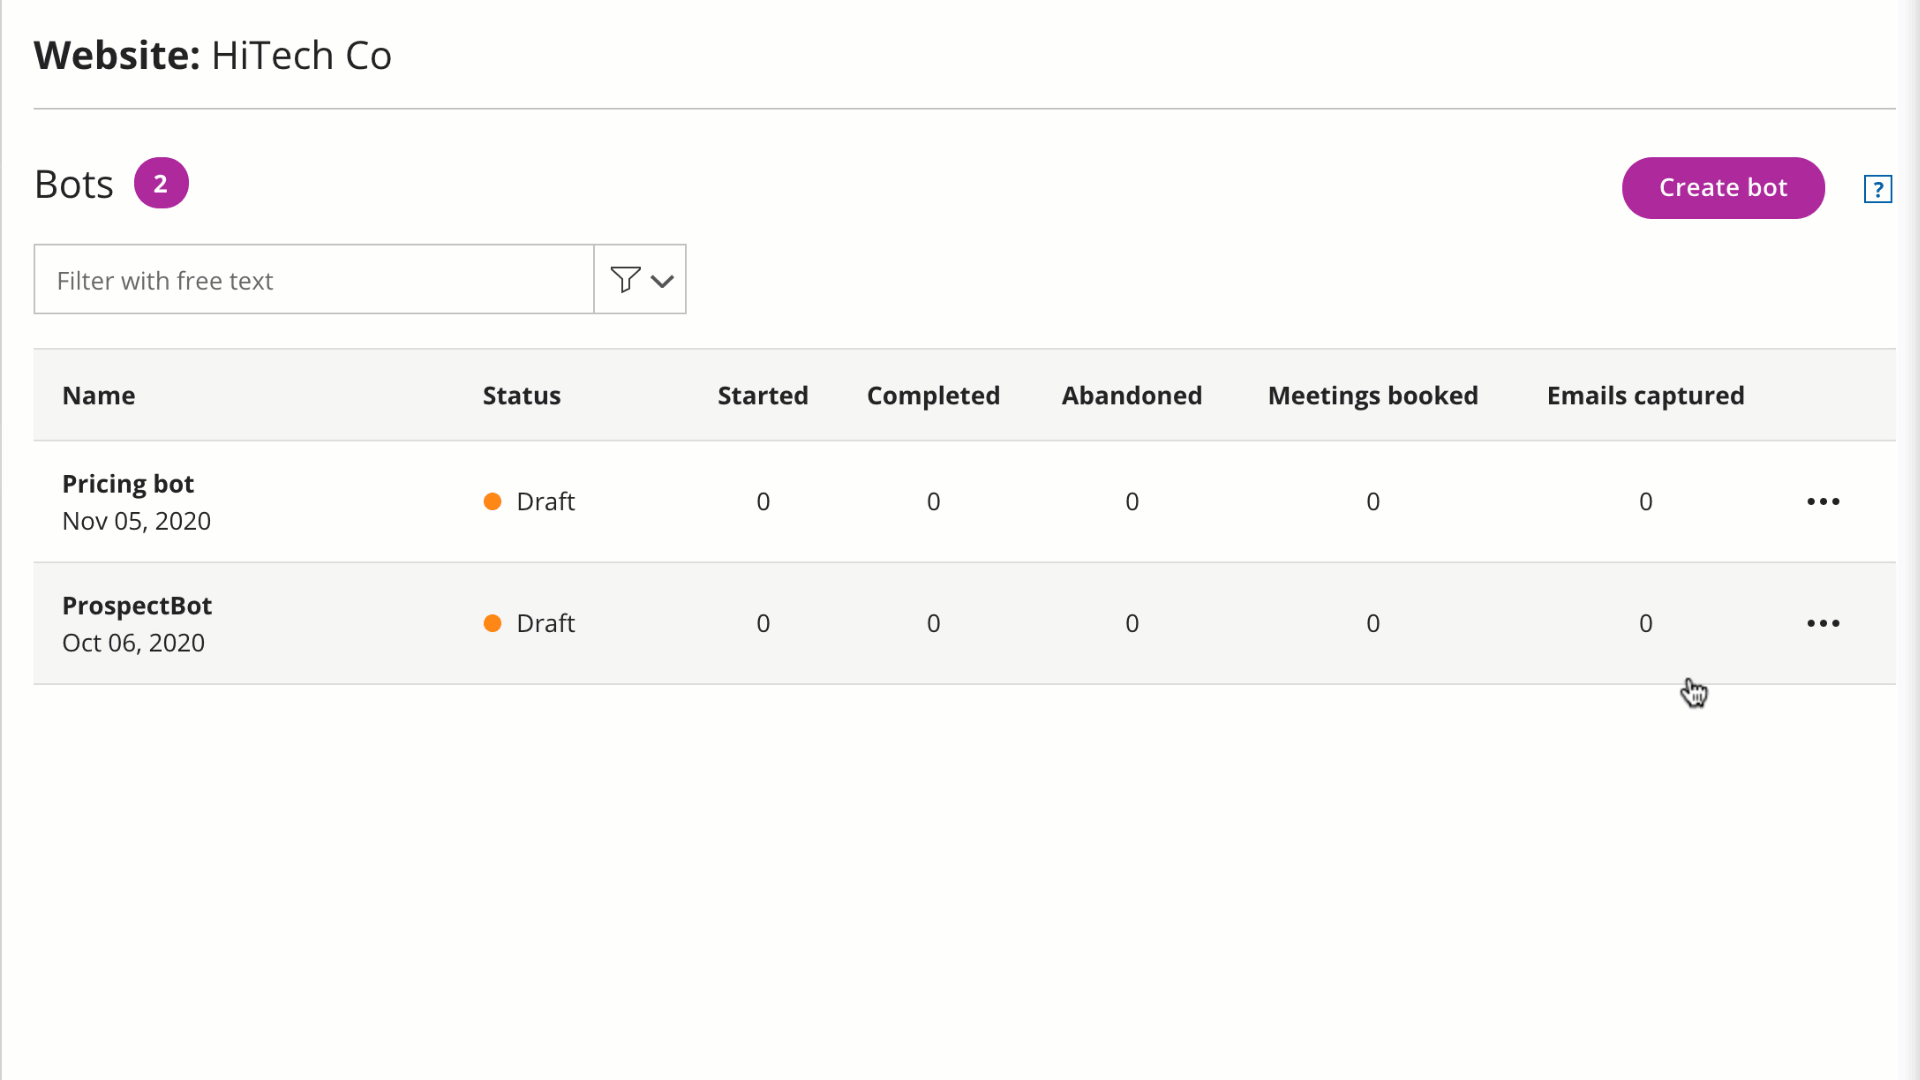Click the purple bots count badge
This screenshot has width=1920, height=1080.
161,183
